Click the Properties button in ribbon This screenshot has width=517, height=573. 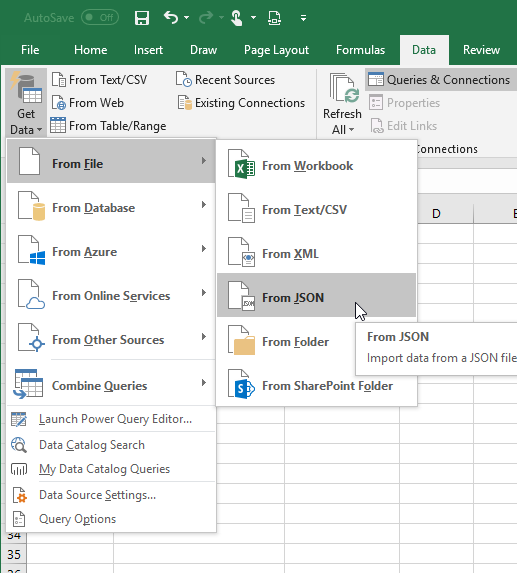[x=405, y=103]
